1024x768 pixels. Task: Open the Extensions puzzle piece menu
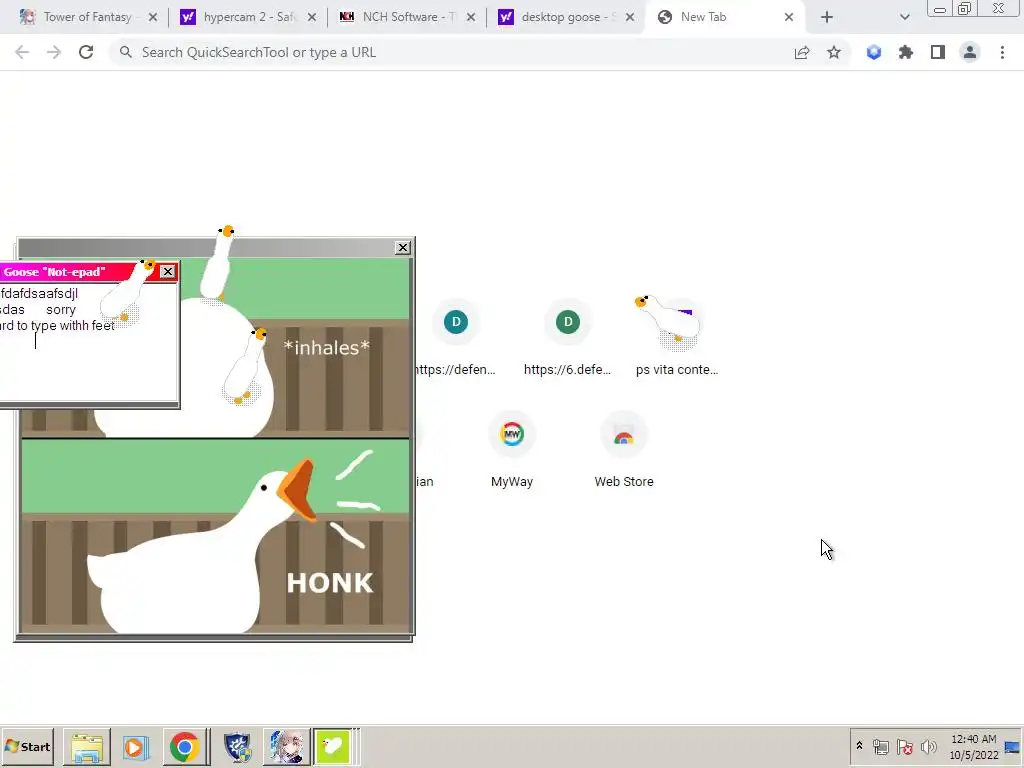click(x=906, y=52)
